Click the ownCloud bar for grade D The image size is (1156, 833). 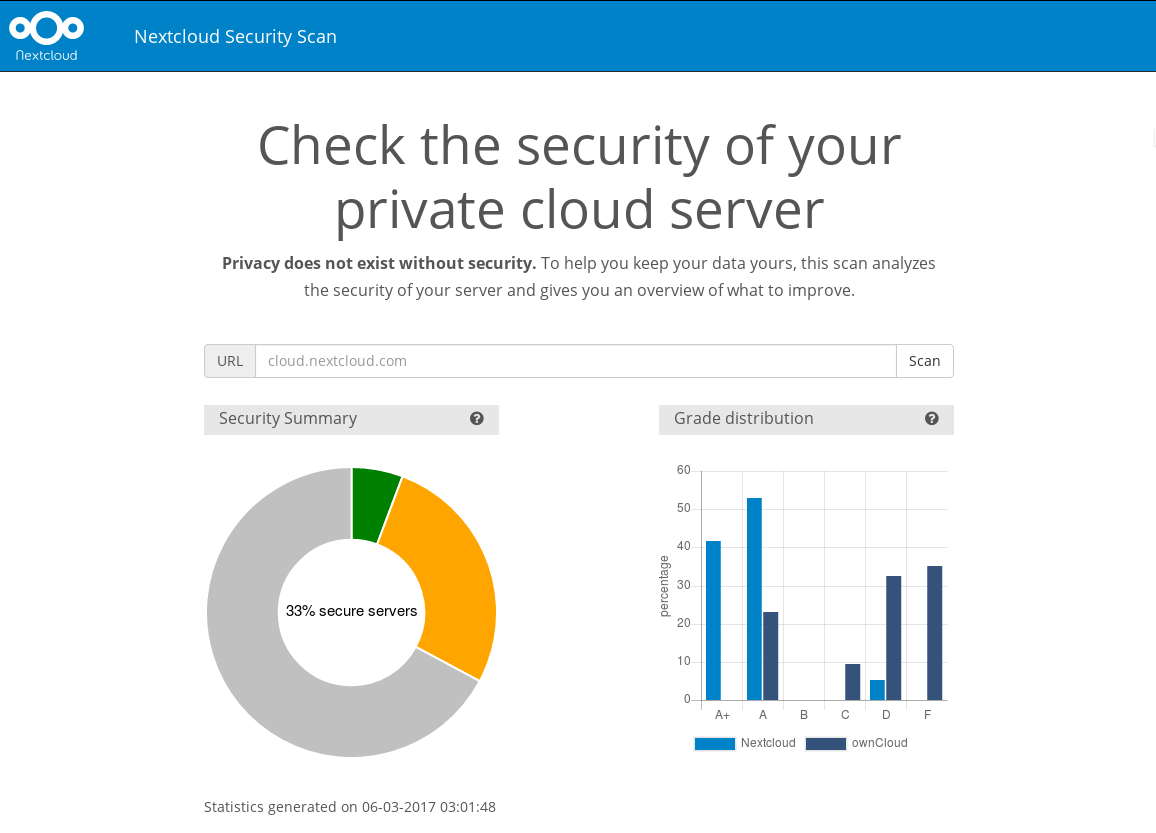point(894,638)
